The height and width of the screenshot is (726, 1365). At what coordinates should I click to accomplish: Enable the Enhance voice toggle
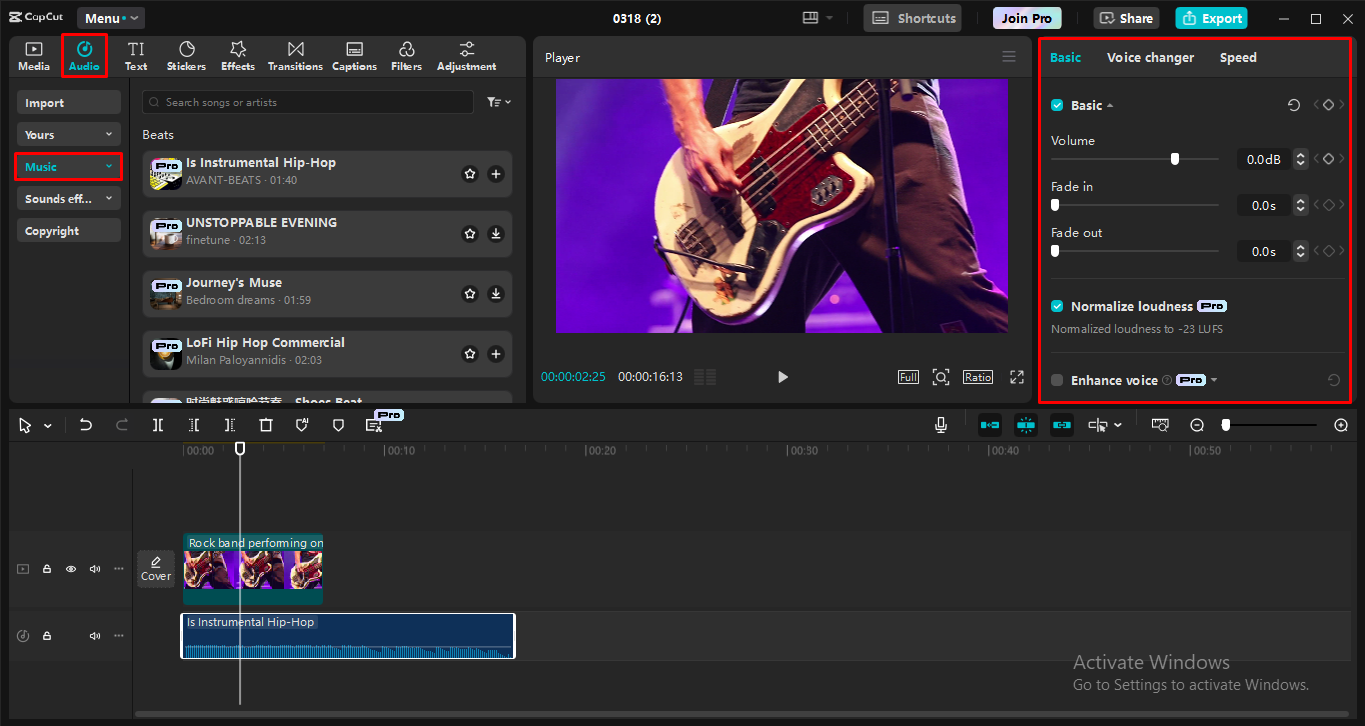[x=1056, y=380]
